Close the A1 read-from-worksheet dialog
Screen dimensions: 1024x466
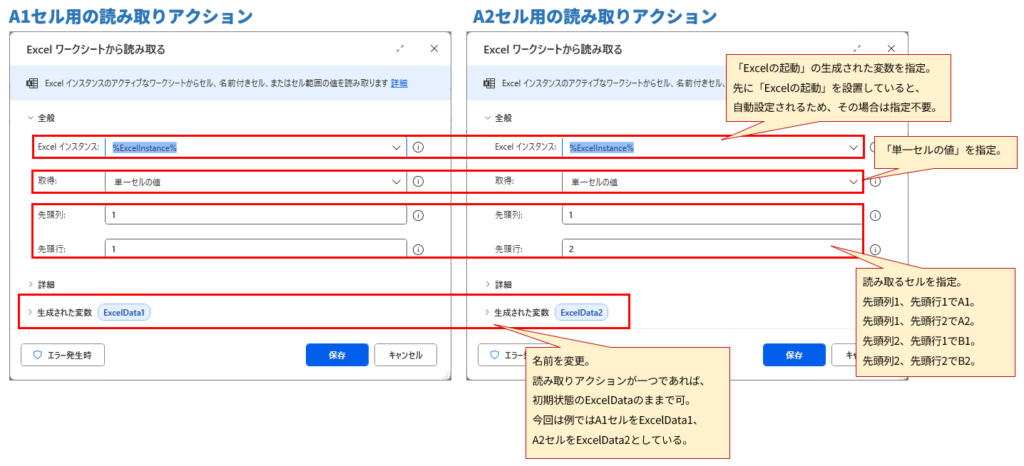pyautogui.click(x=434, y=49)
